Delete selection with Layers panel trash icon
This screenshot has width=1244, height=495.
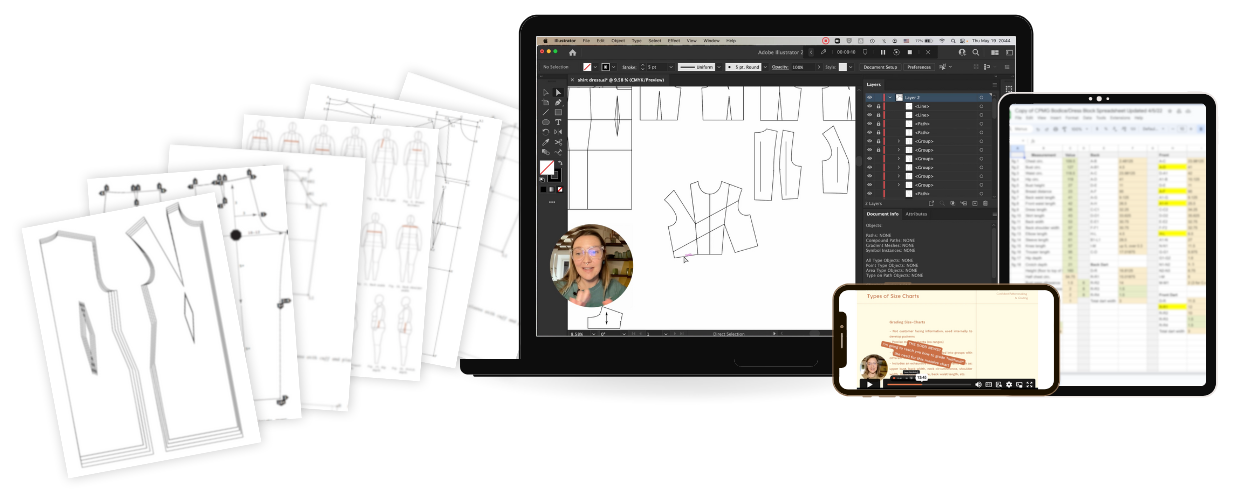[985, 203]
